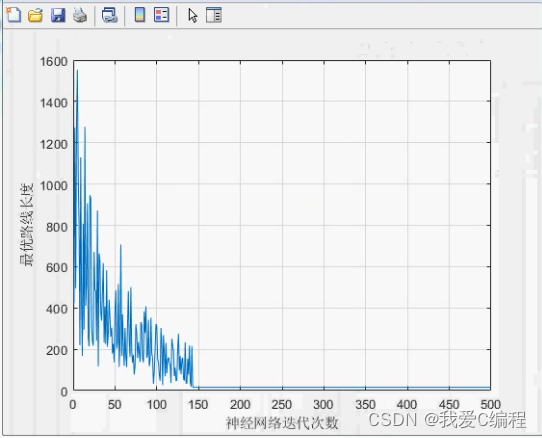The height and width of the screenshot is (438, 542).
Task: Click the flat blue line near iteration 300
Action: [324, 388]
